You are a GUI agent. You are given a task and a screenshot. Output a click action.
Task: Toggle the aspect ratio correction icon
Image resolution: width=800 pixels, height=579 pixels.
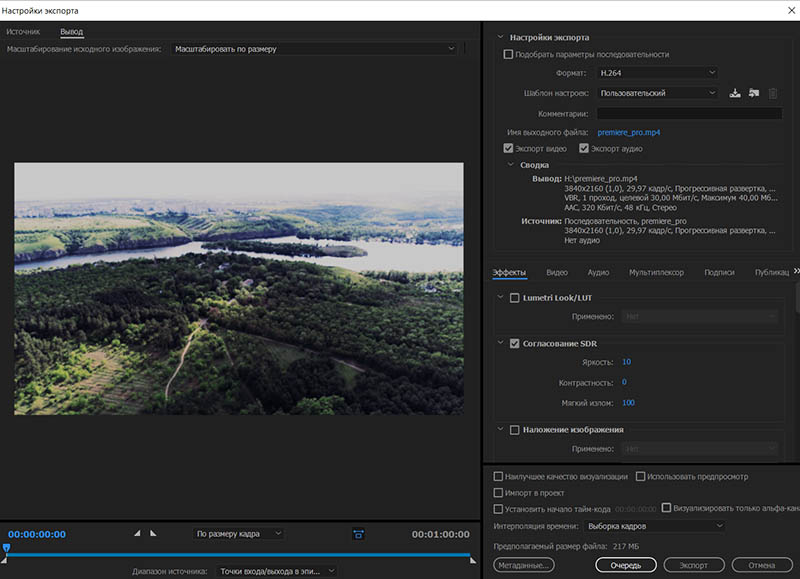359,534
